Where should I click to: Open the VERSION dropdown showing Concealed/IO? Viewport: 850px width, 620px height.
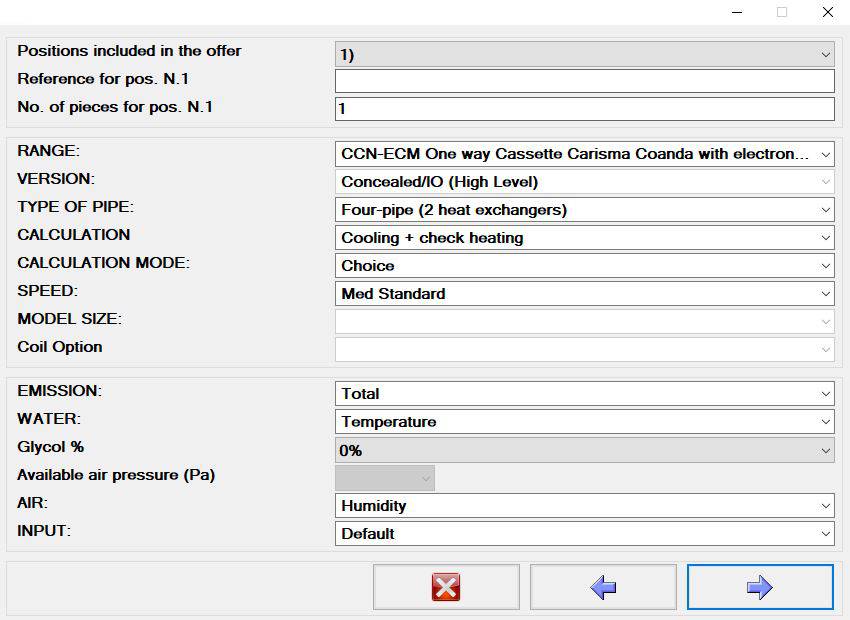584,182
